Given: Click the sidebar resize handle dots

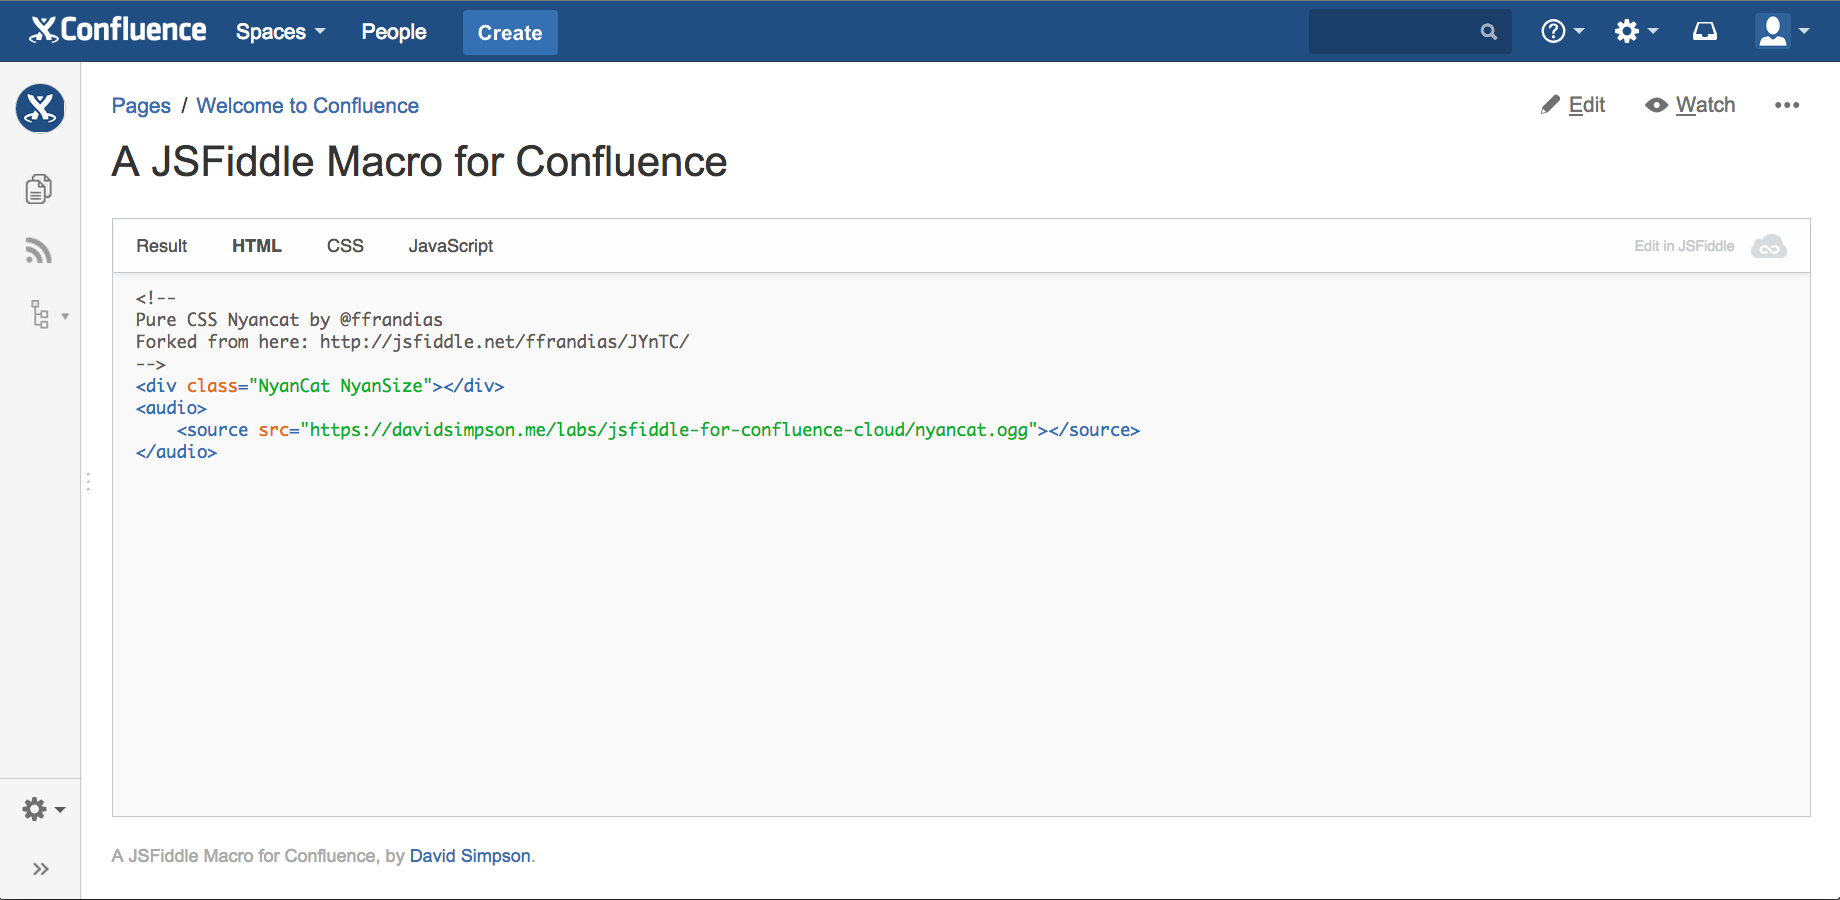Looking at the screenshot, I should 88,482.
